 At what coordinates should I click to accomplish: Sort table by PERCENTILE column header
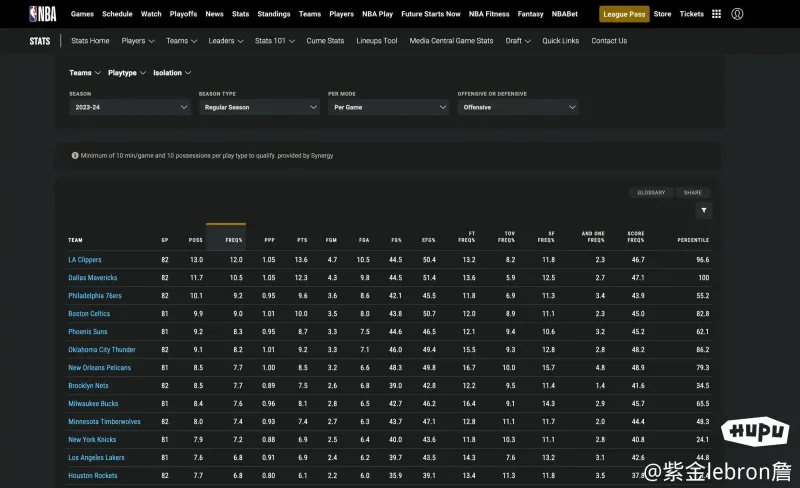click(693, 240)
